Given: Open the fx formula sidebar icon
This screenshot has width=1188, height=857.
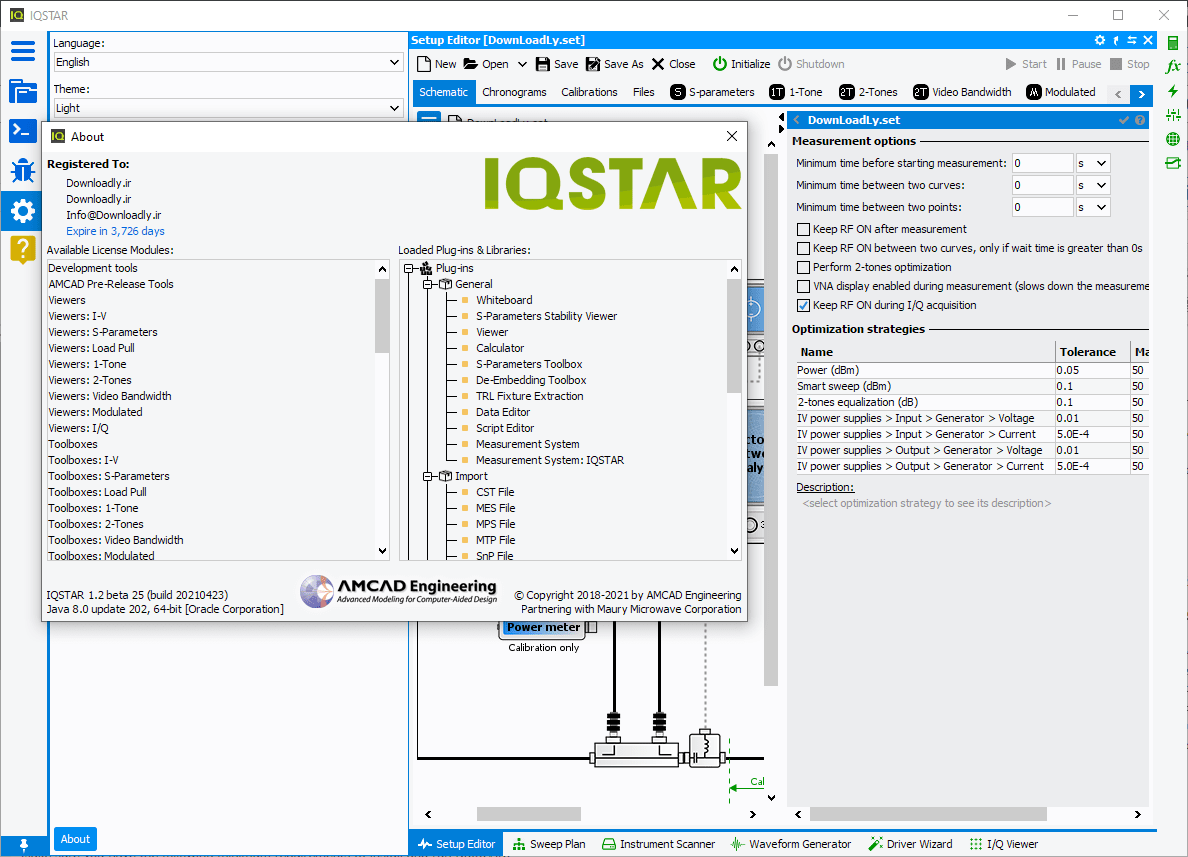Looking at the screenshot, I should pos(1173,67).
